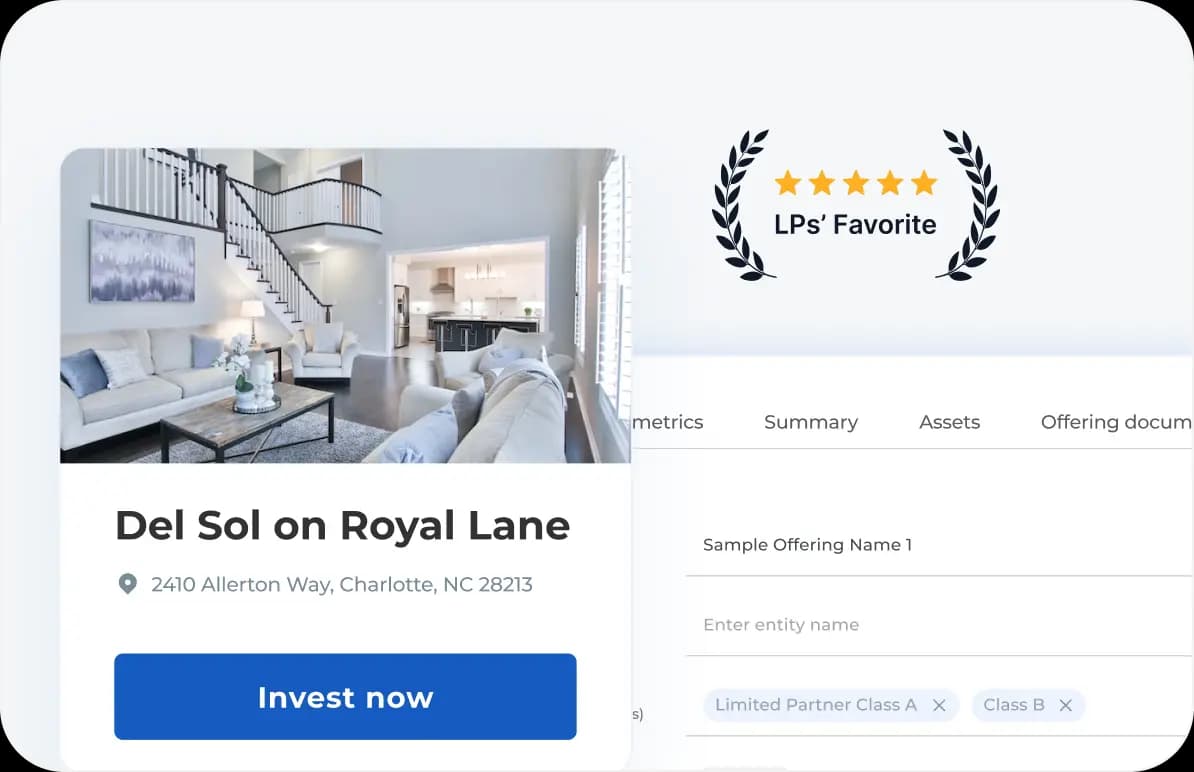The height and width of the screenshot is (772, 1194).
Task: Click the LPs' Favorite badge text
Action: 855,225
